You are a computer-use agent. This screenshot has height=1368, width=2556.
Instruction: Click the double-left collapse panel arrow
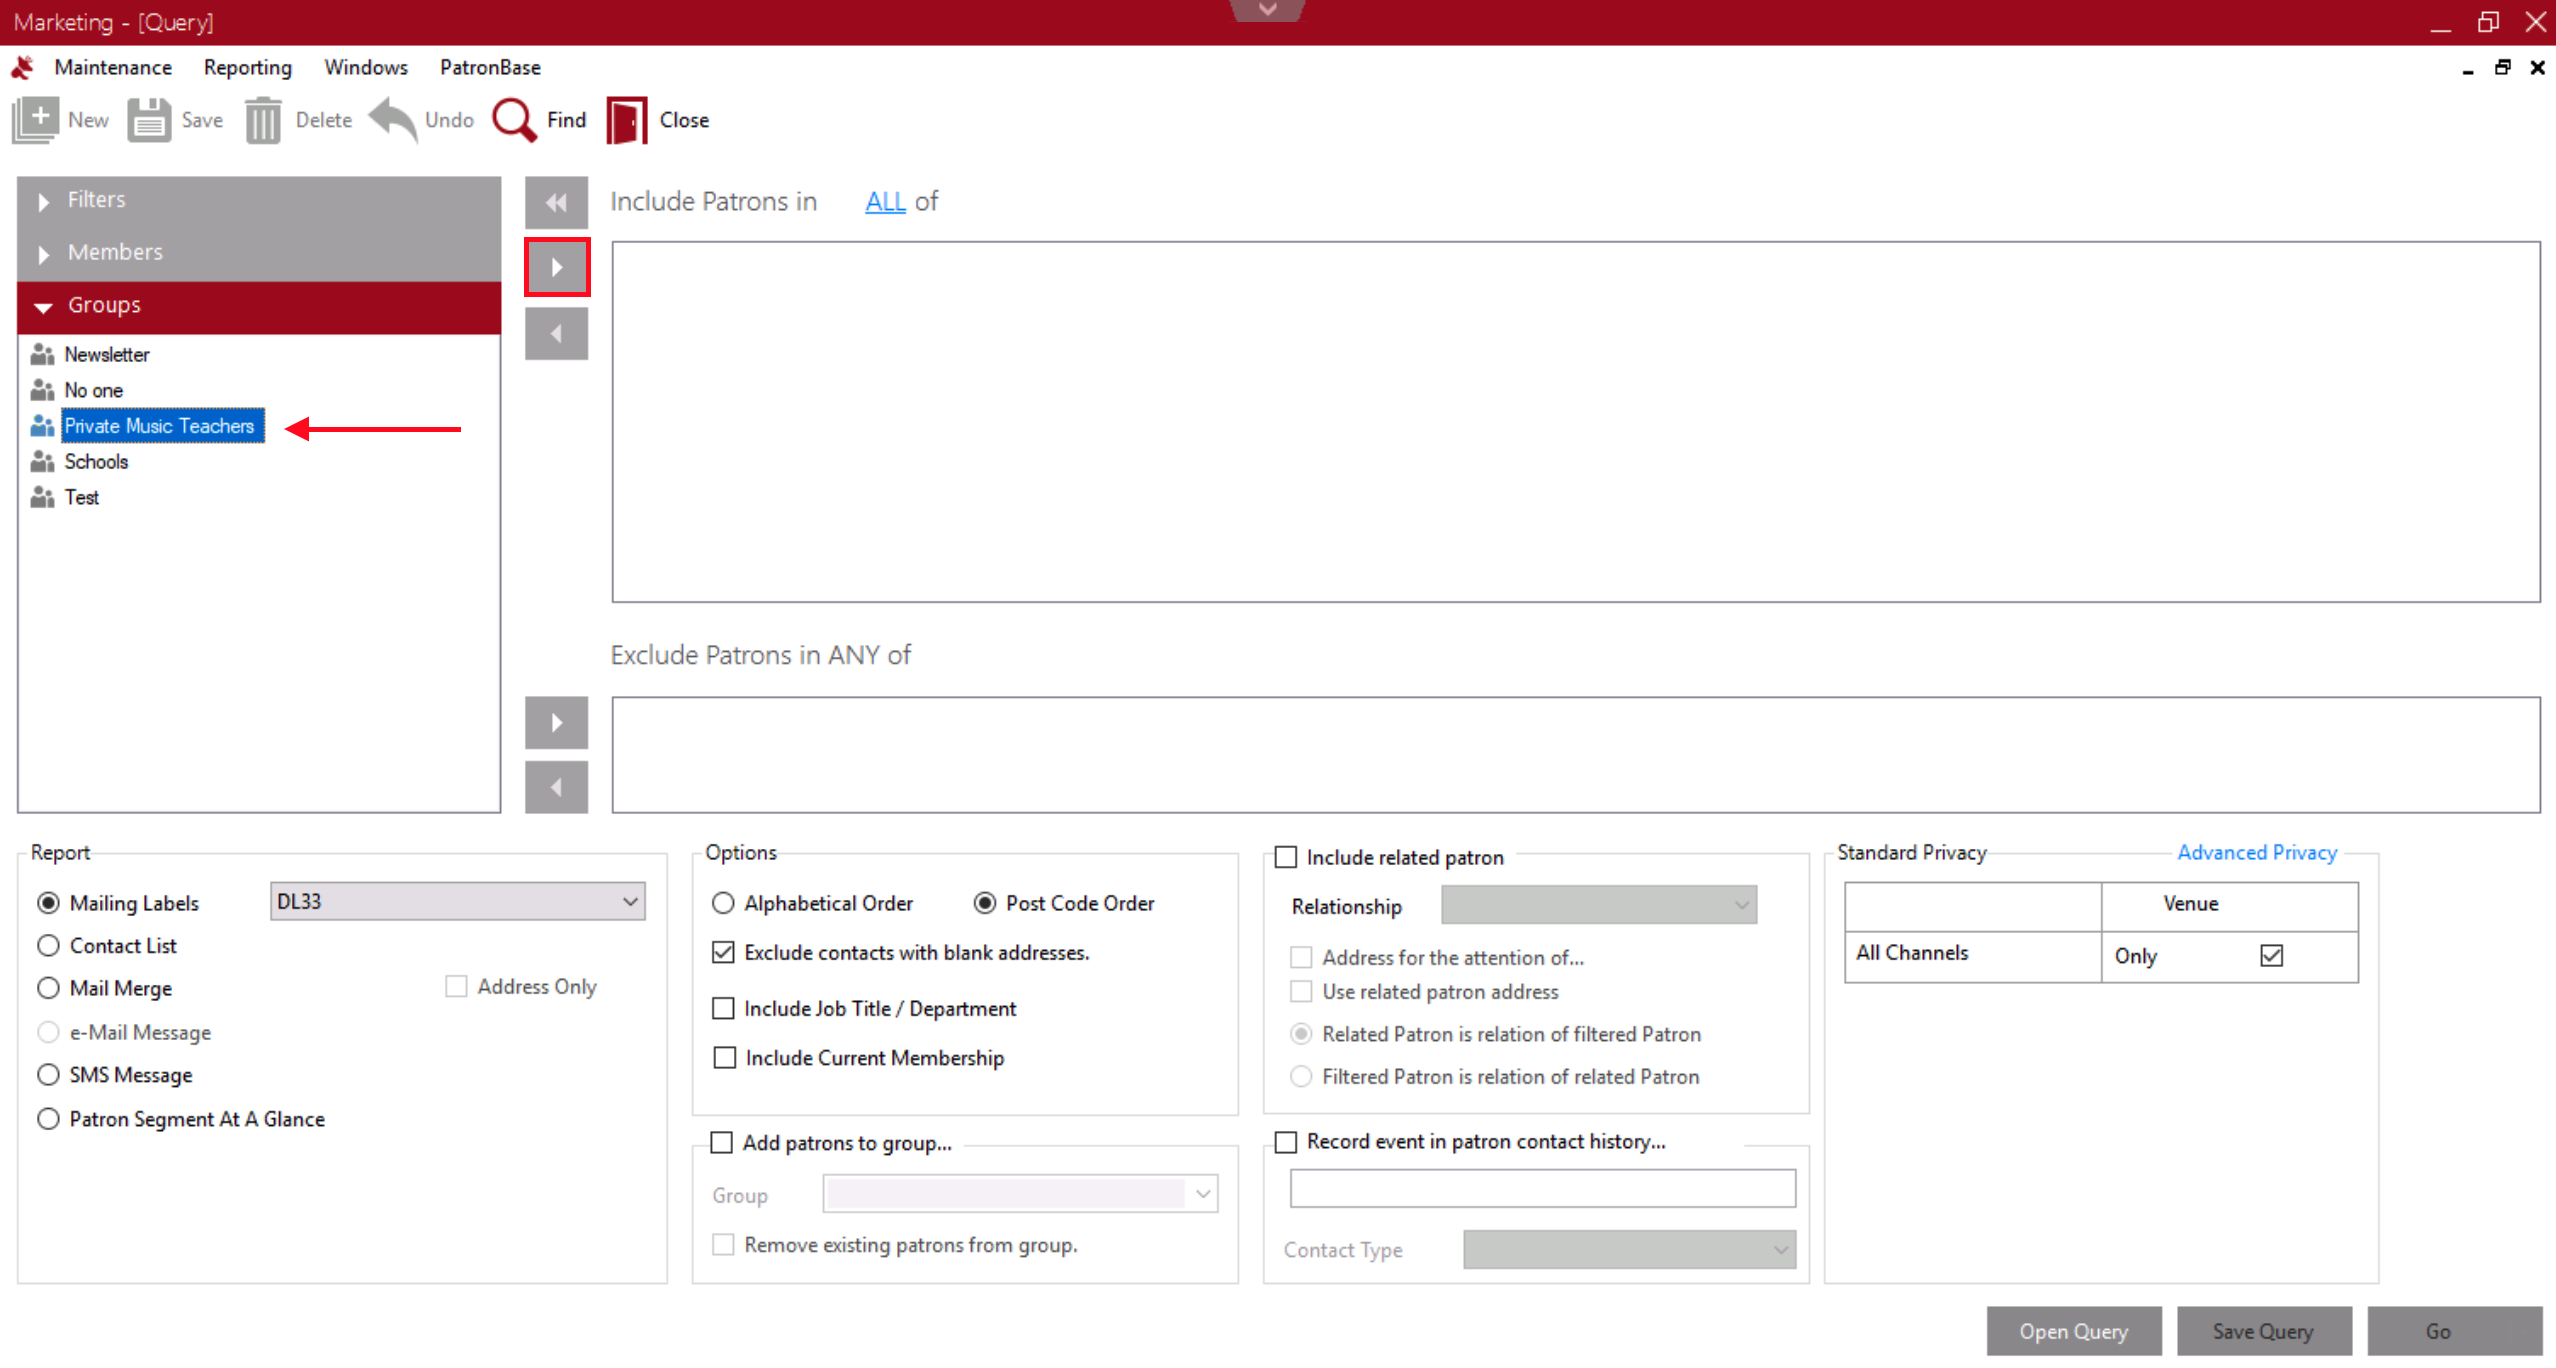pyautogui.click(x=556, y=203)
